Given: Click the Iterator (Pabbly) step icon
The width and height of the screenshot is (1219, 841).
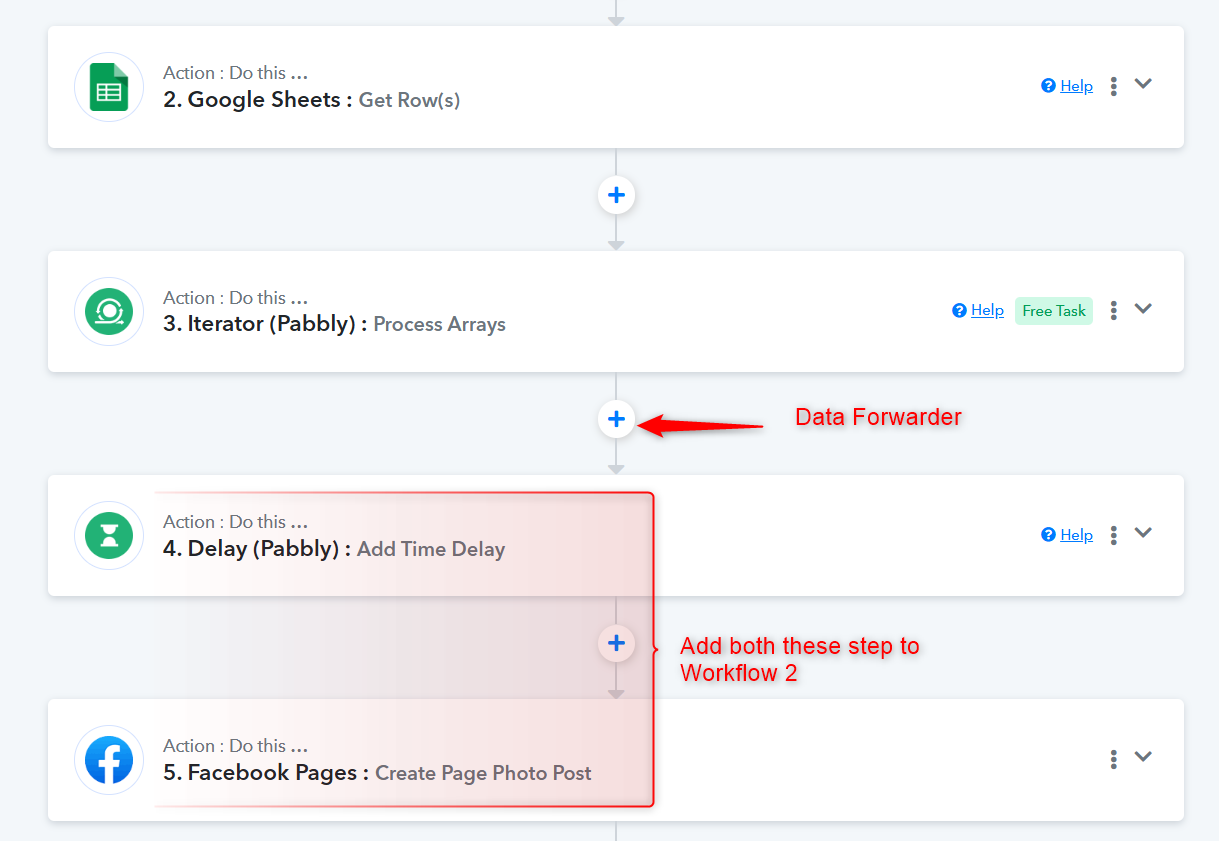Looking at the screenshot, I should pyautogui.click(x=109, y=311).
